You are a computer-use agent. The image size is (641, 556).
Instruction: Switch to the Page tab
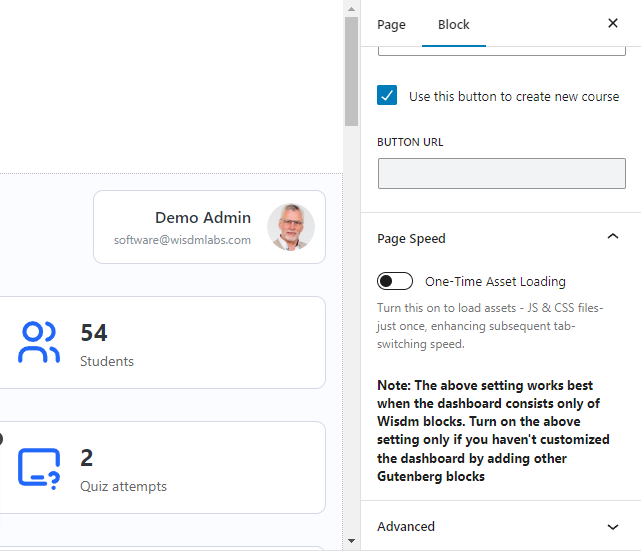point(391,24)
